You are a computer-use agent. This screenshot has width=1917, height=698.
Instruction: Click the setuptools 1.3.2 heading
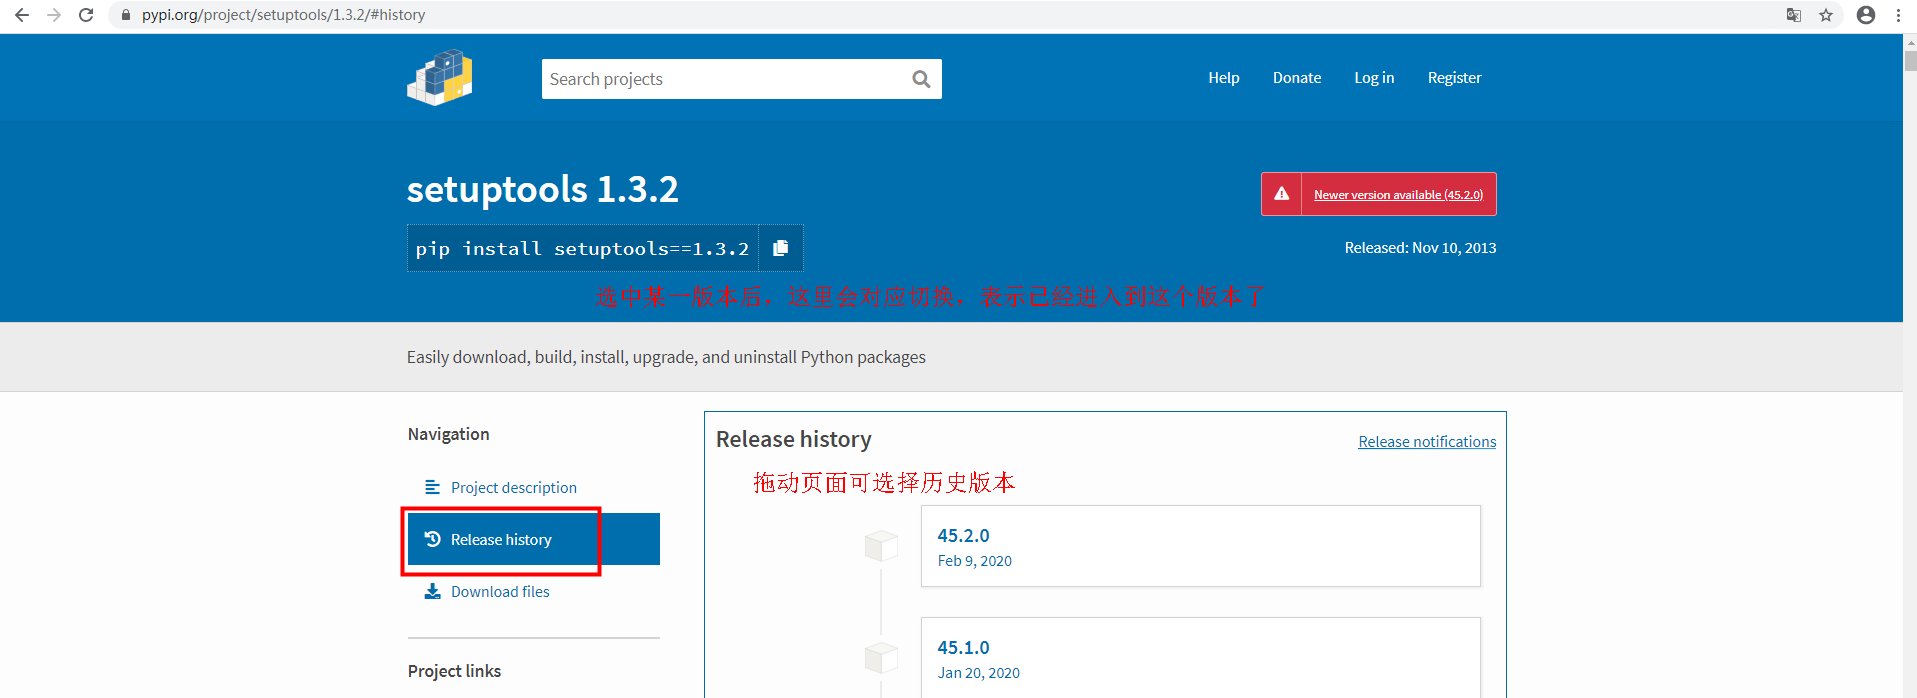click(542, 189)
